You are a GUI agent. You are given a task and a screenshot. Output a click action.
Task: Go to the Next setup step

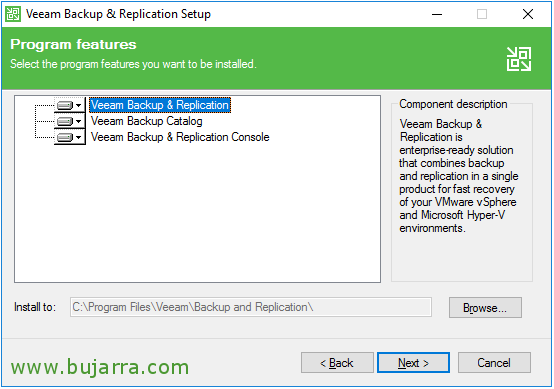(x=413, y=363)
